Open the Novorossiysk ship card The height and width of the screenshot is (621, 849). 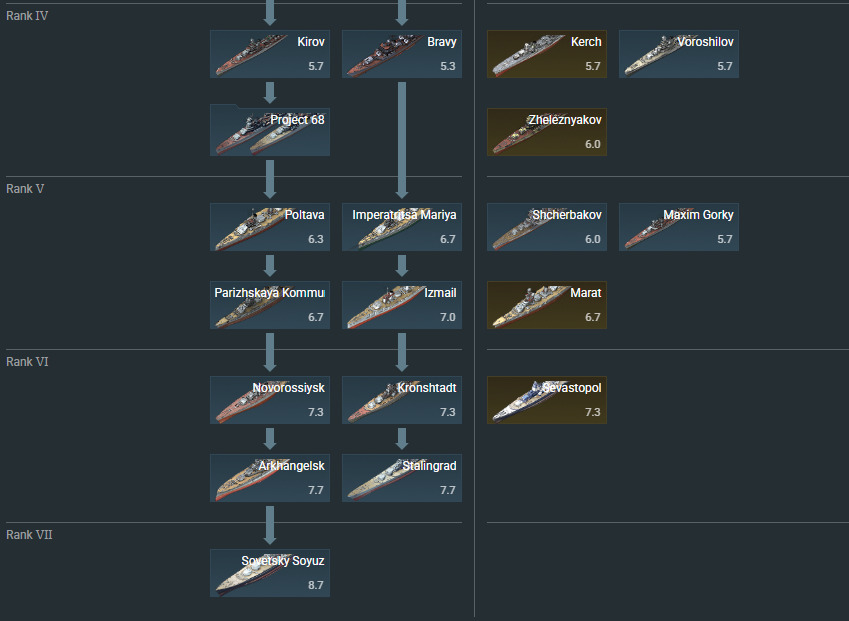coord(270,400)
